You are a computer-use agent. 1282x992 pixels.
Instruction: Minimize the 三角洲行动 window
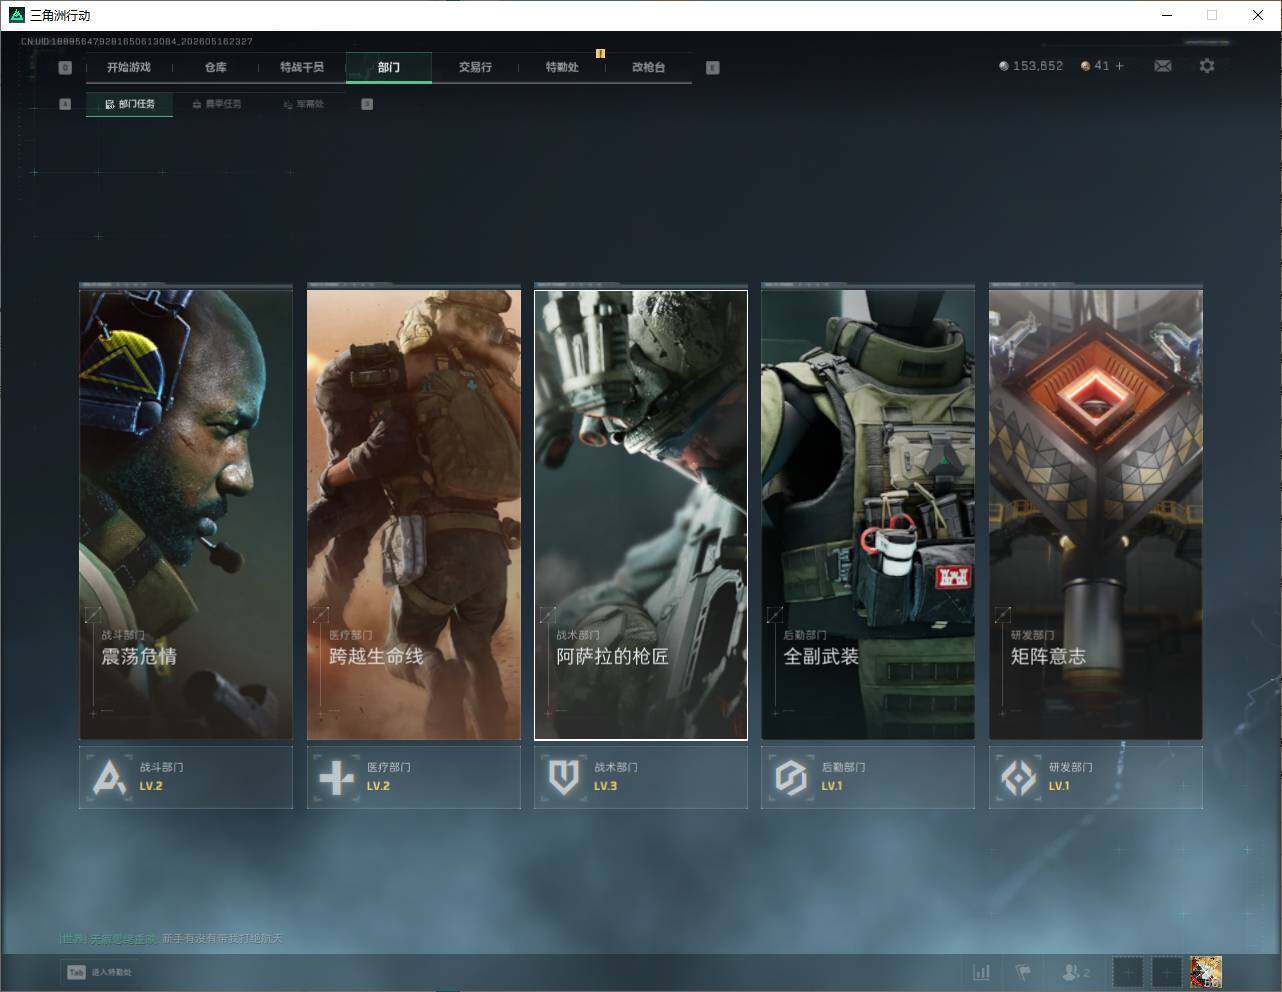click(1167, 15)
